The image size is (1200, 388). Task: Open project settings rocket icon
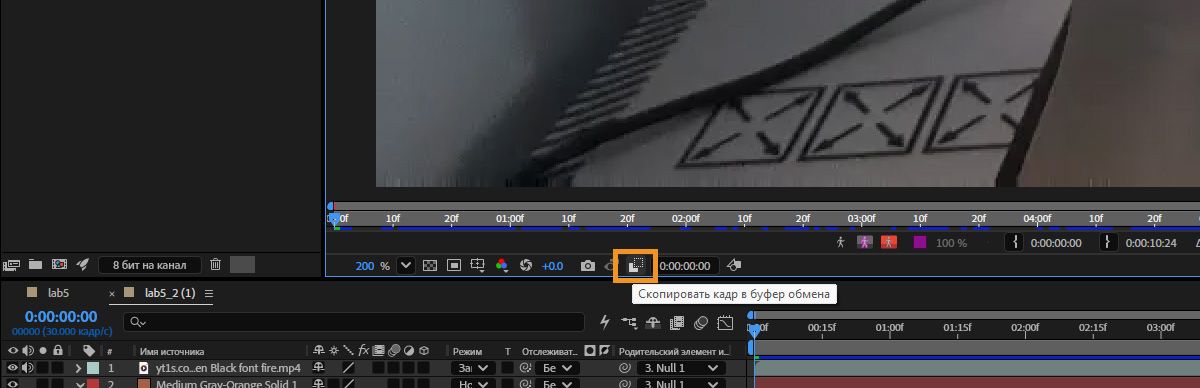click(83, 265)
